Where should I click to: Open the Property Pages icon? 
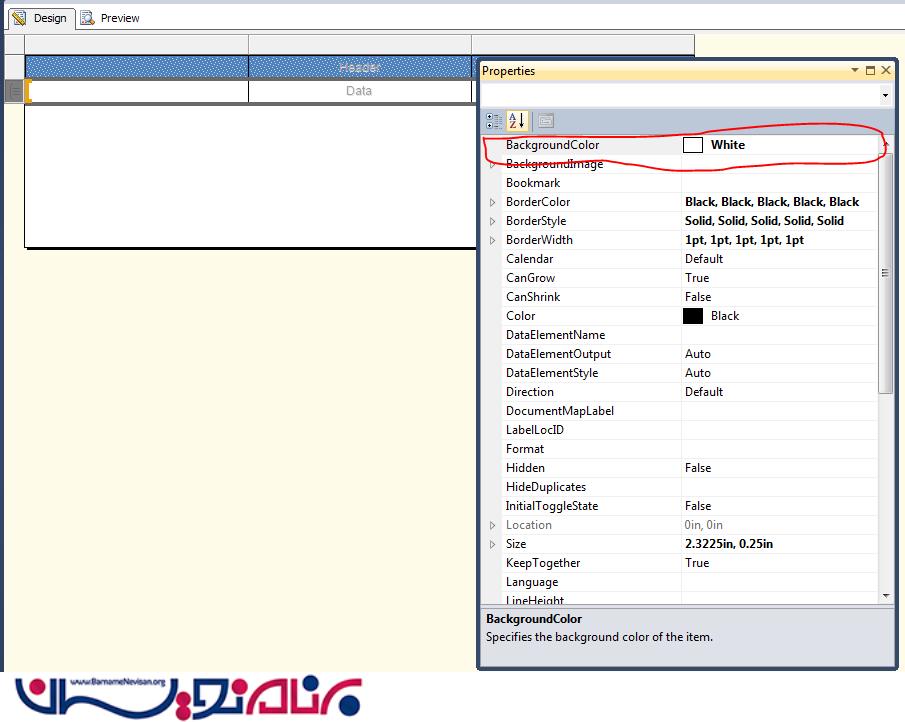pyautogui.click(x=545, y=121)
